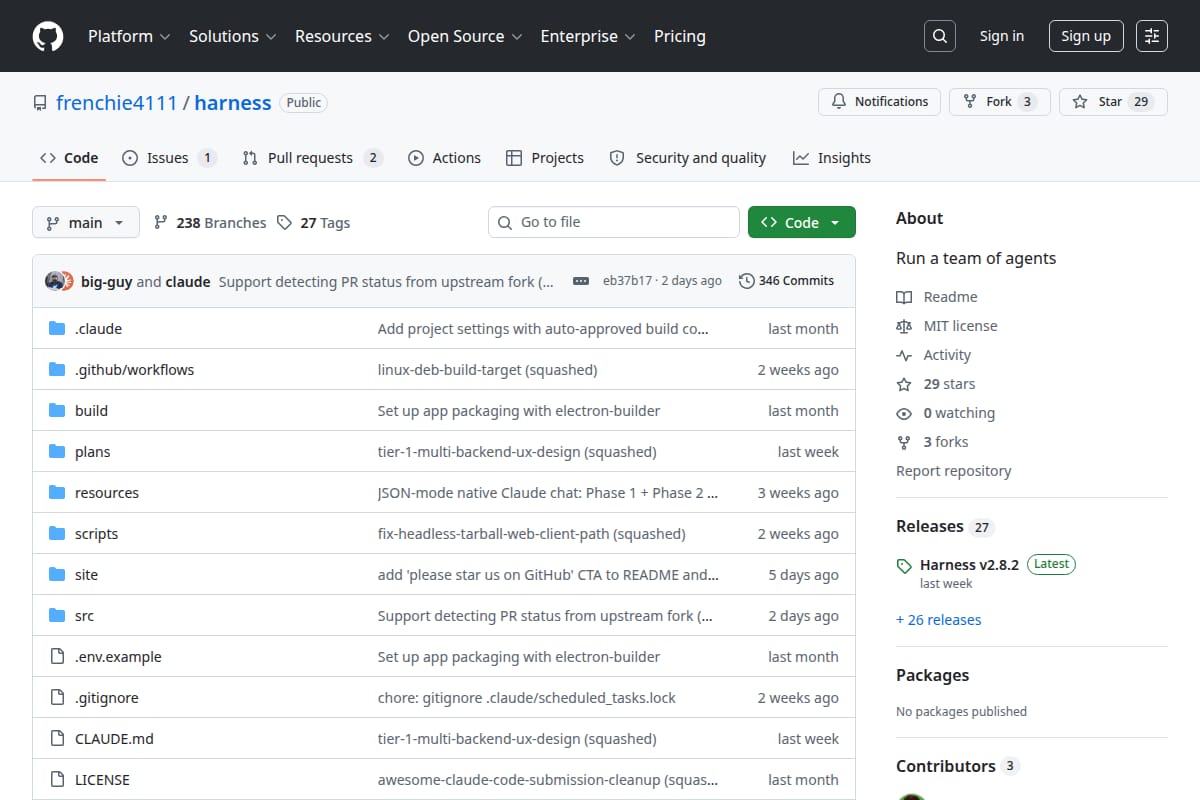The height and width of the screenshot is (800, 1200).
Task: Click the .claude folder icon
Action: pyautogui.click(x=57, y=328)
